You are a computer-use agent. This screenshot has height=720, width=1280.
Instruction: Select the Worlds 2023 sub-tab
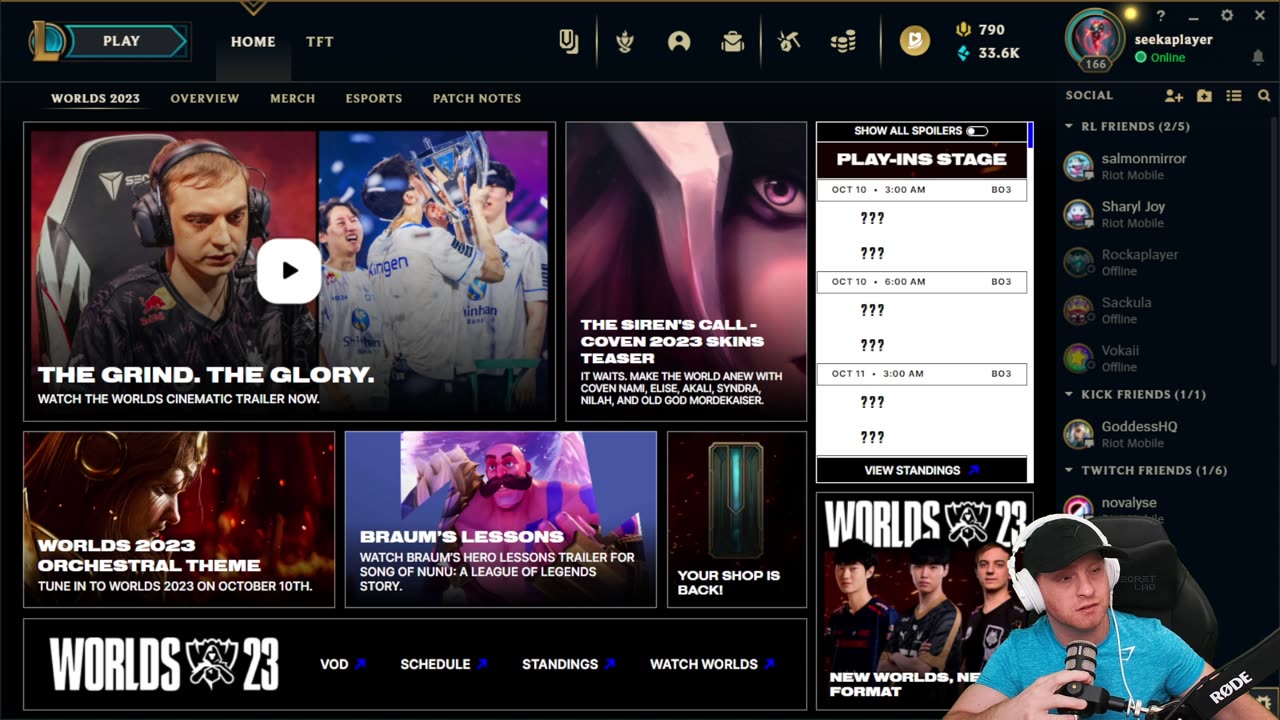click(x=95, y=98)
